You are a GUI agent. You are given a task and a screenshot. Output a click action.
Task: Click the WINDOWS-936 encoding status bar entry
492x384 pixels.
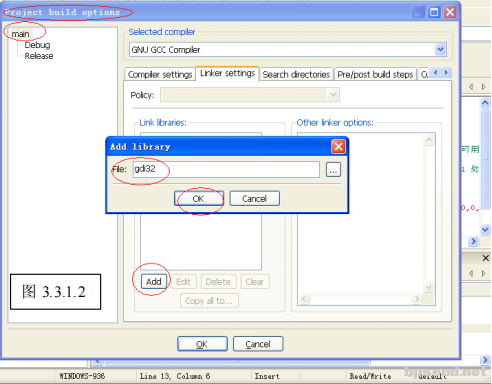click(82, 376)
